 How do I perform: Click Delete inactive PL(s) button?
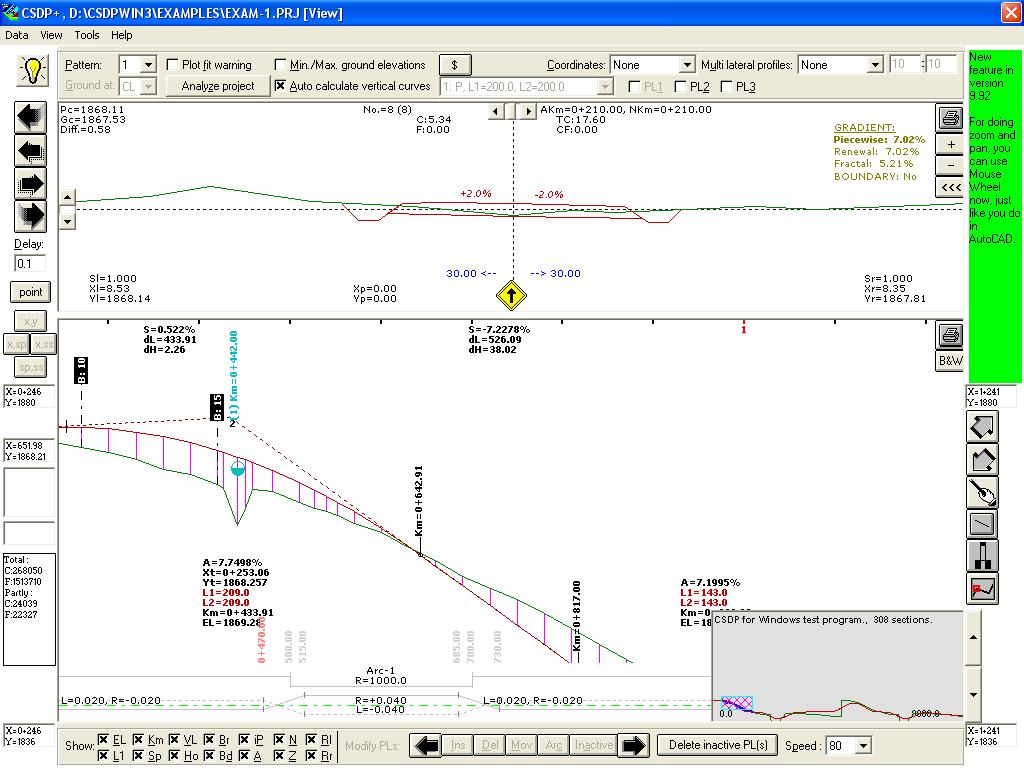[718, 745]
